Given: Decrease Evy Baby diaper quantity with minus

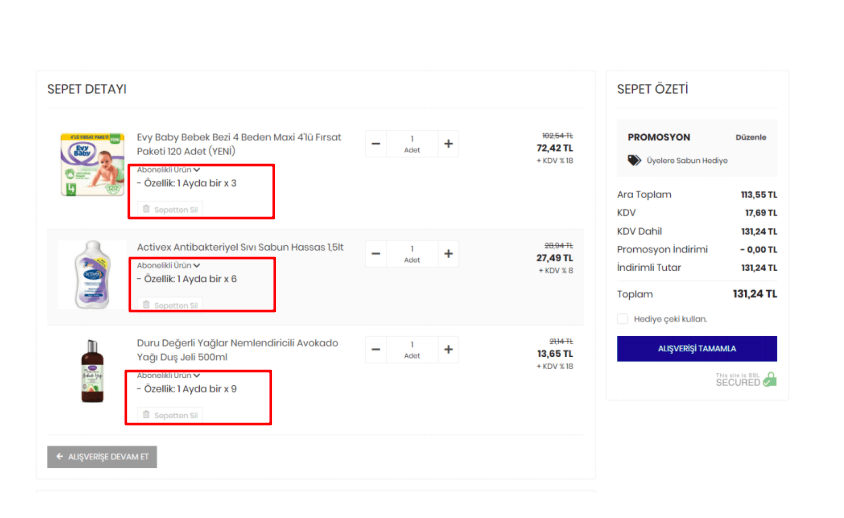Looking at the screenshot, I should coord(376,144).
